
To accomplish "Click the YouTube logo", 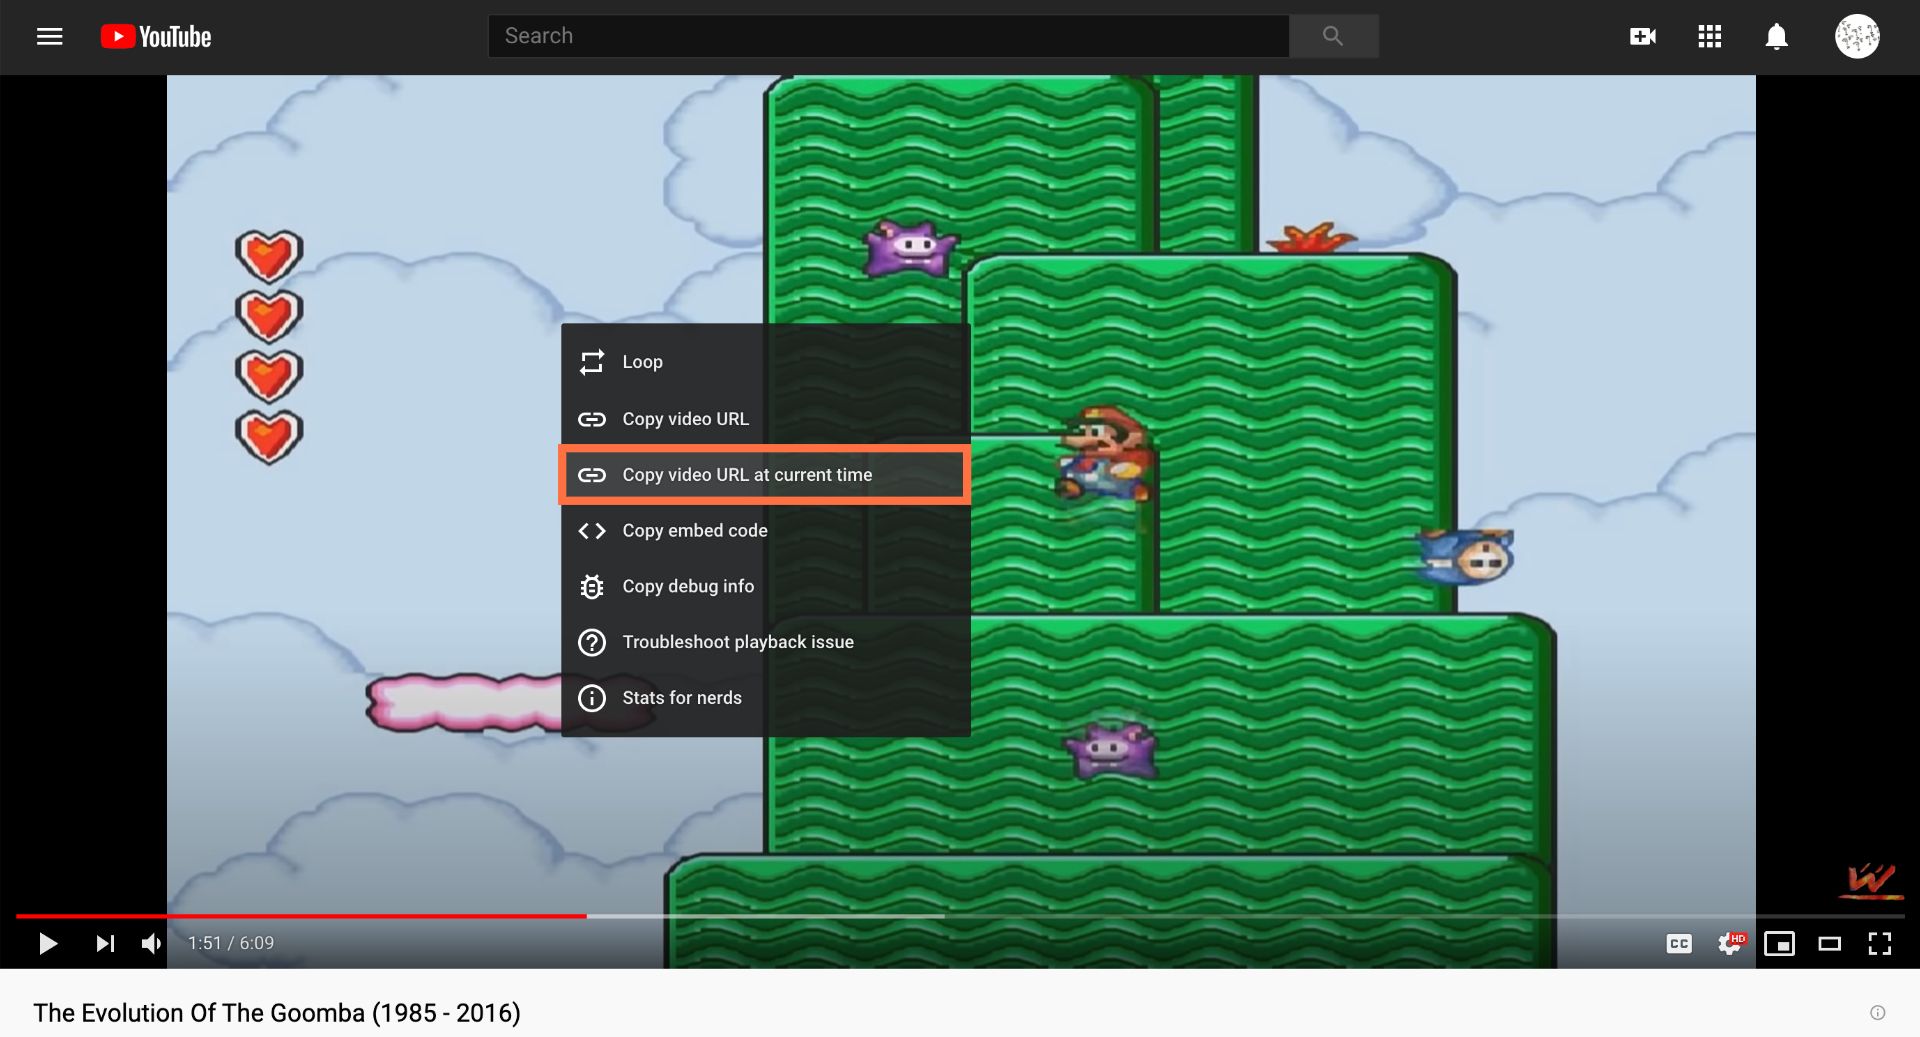I will (156, 37).
